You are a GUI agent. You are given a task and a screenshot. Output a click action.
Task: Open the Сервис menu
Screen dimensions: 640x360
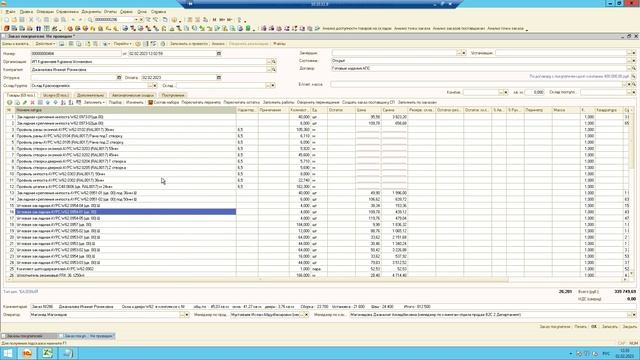tap(127, 12)
